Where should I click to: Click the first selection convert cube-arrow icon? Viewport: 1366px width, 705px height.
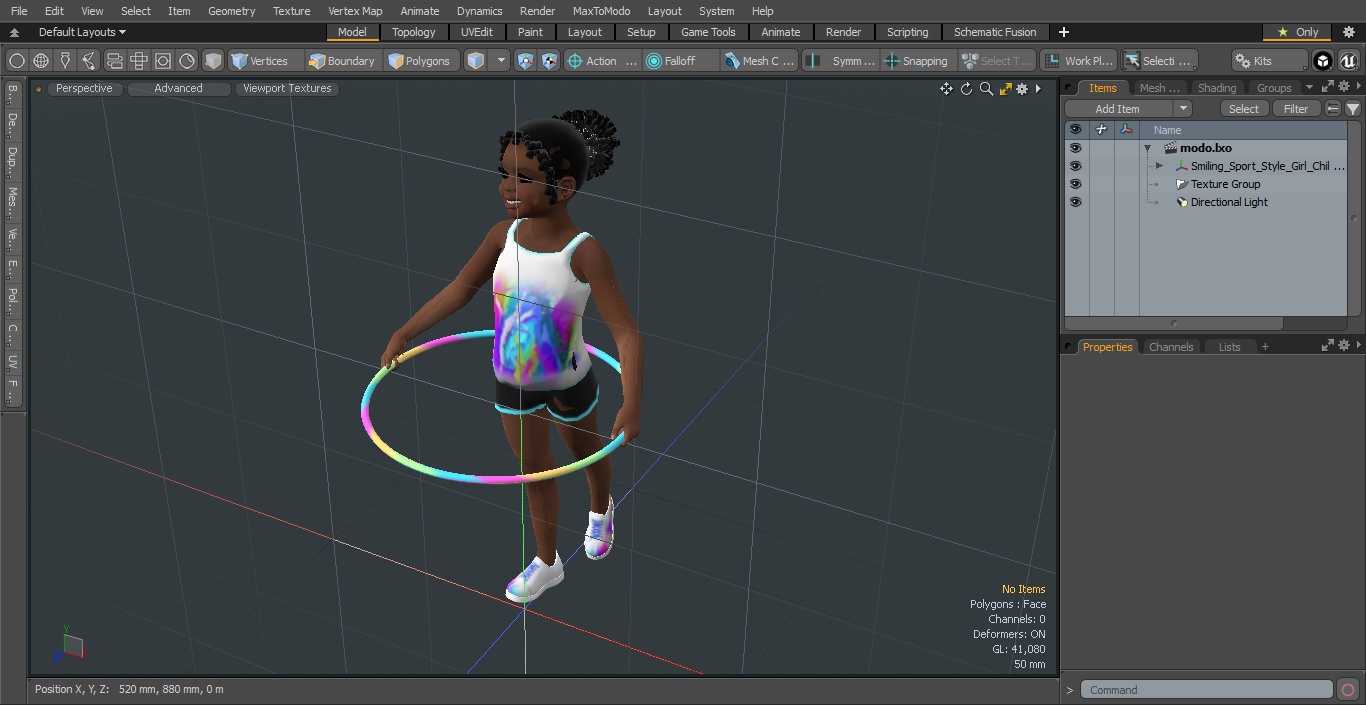tap(526, 61)
